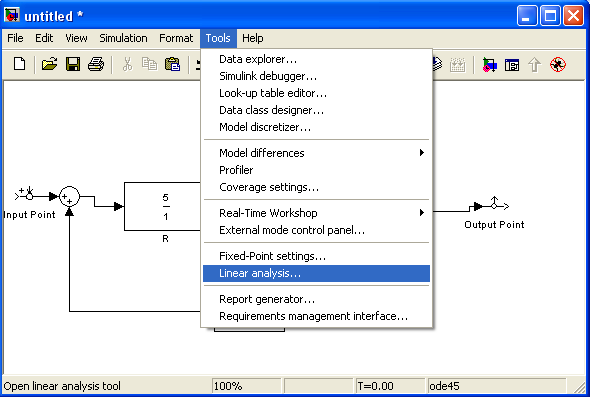Click the New model toolbar icon
590x397 pixels.
19,64
